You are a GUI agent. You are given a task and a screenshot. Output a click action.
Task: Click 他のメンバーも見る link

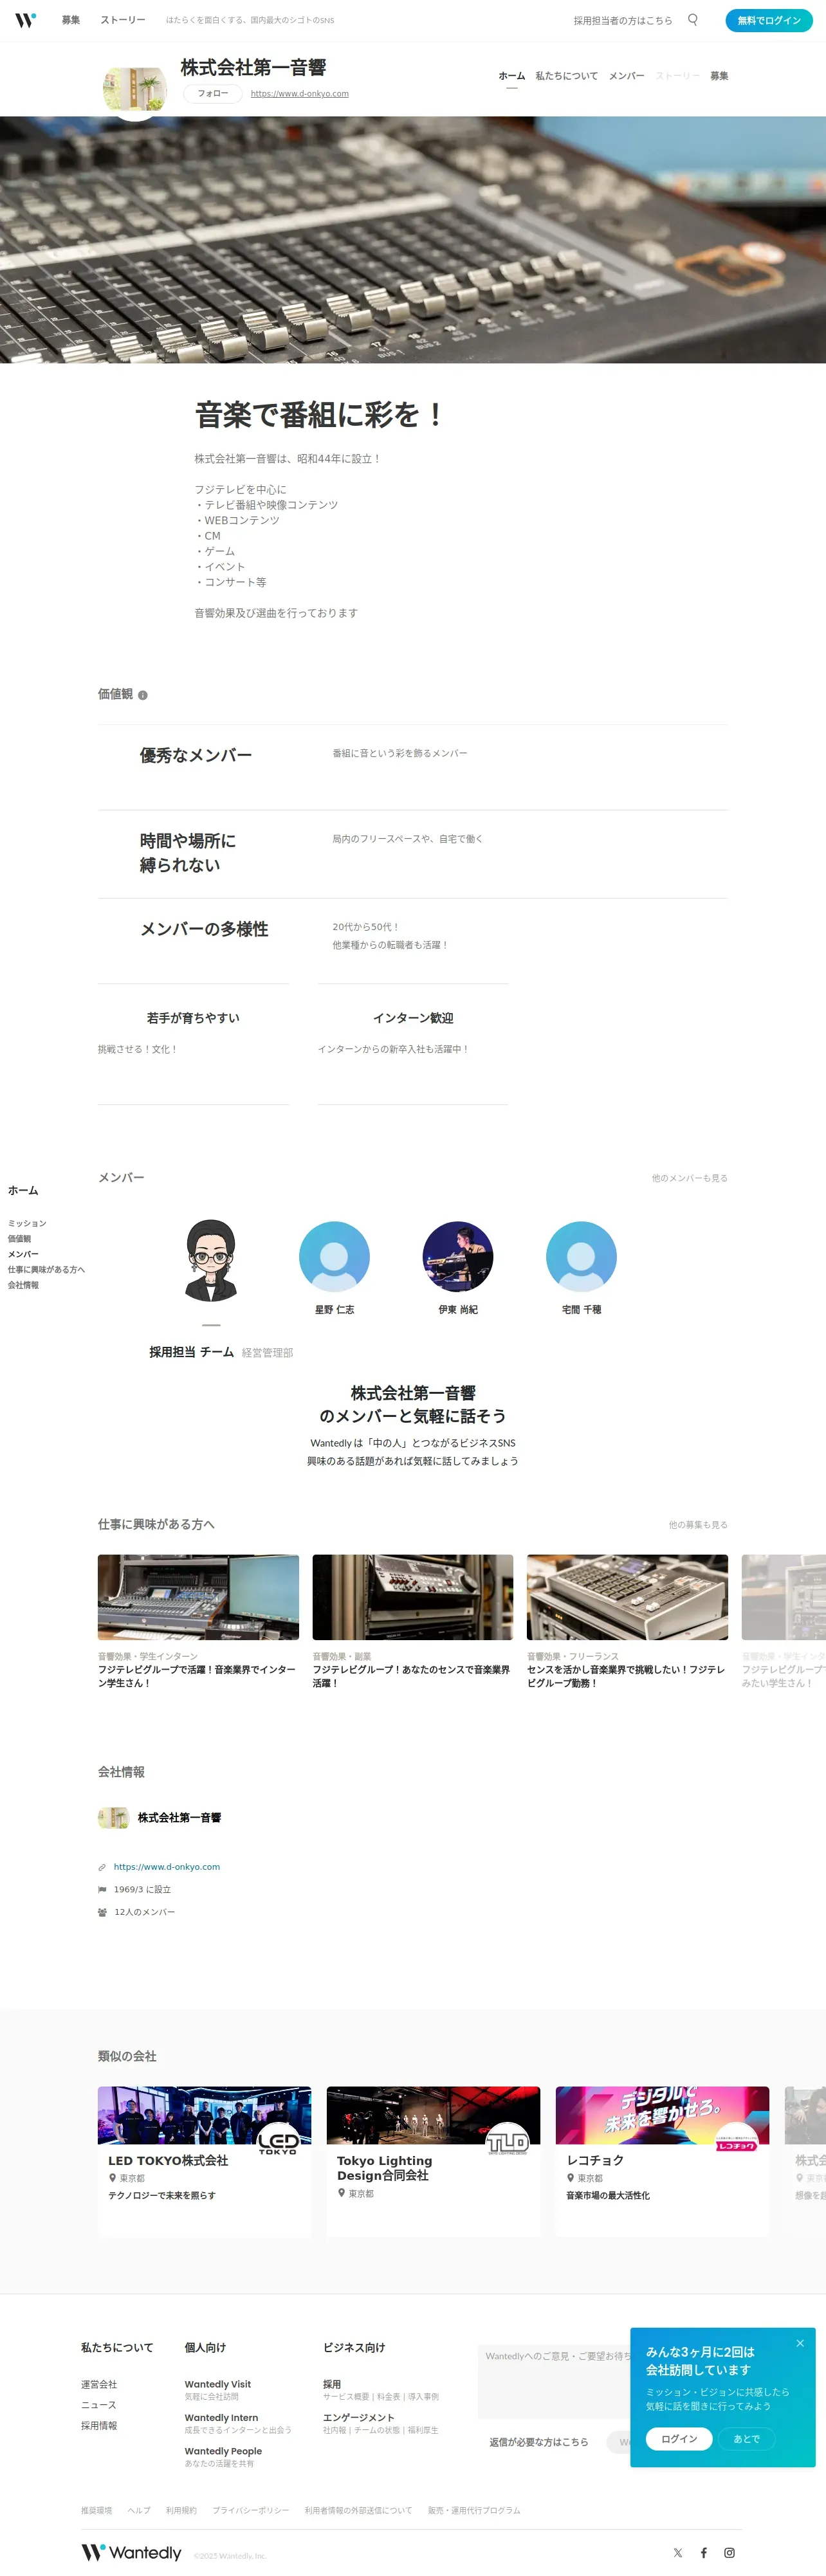point(690,1178)
